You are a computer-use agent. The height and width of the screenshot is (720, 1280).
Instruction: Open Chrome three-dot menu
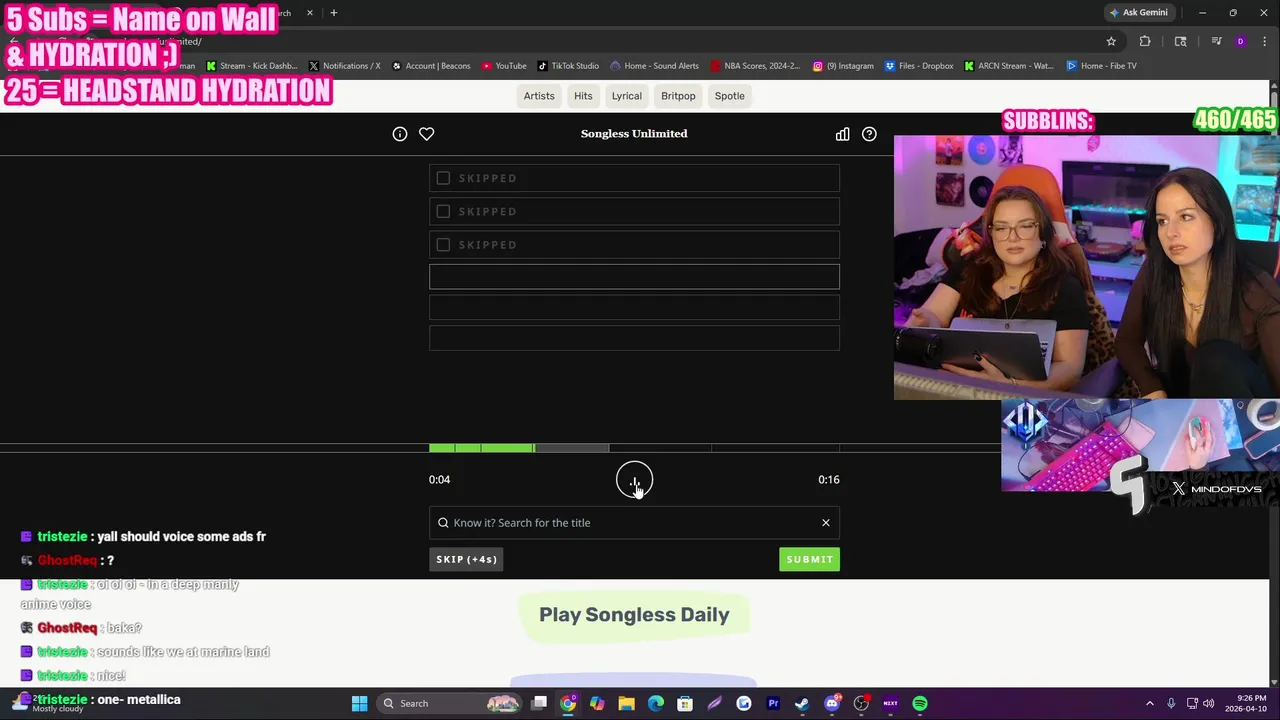pyautogui.click(x=1263, y=41)
